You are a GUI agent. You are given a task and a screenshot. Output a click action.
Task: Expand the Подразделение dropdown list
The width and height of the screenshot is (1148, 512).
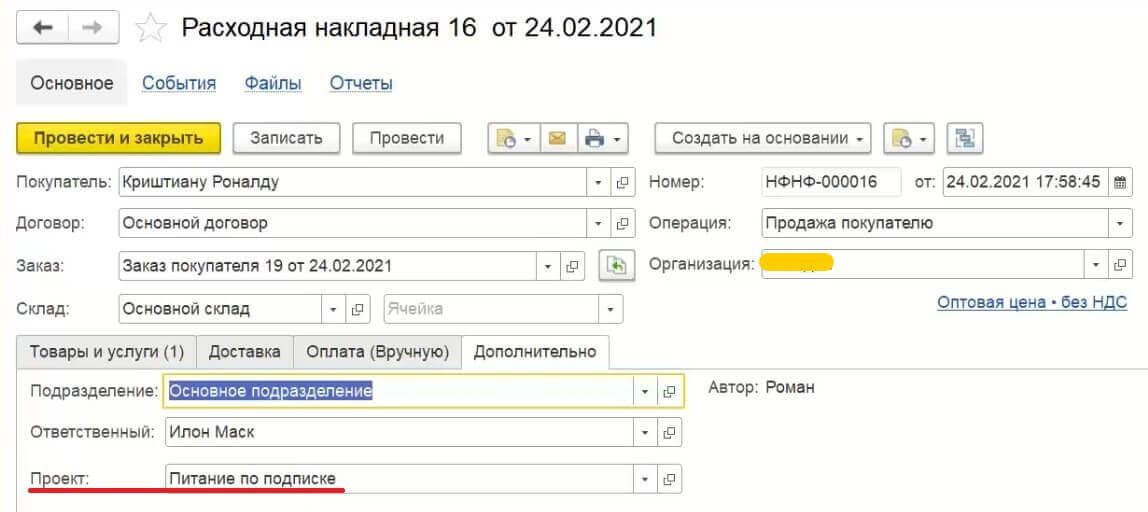pyautogui.click(x=645, y=392)
